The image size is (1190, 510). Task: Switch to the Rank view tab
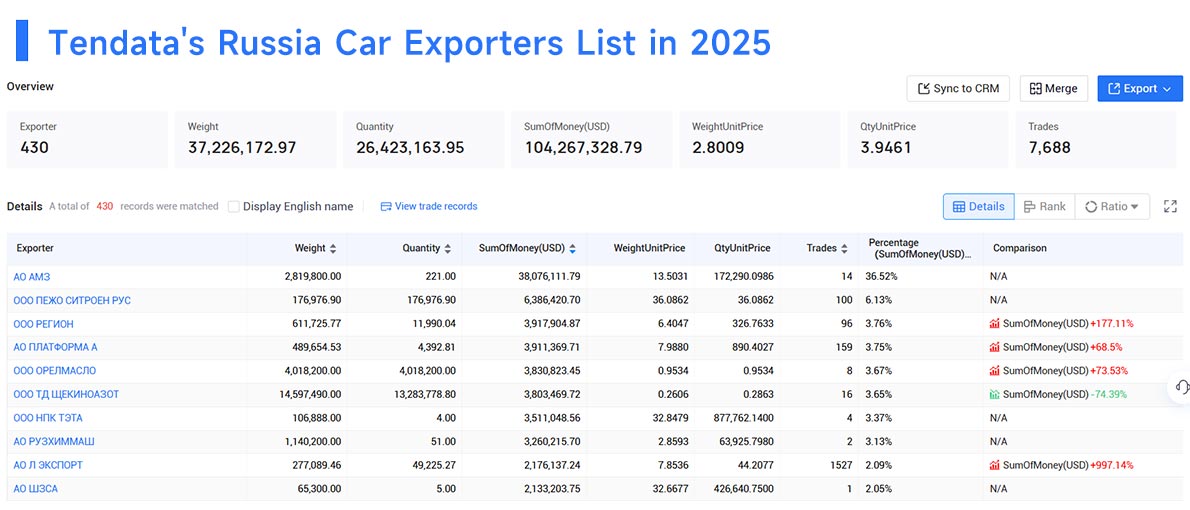tap(1044, 206)
